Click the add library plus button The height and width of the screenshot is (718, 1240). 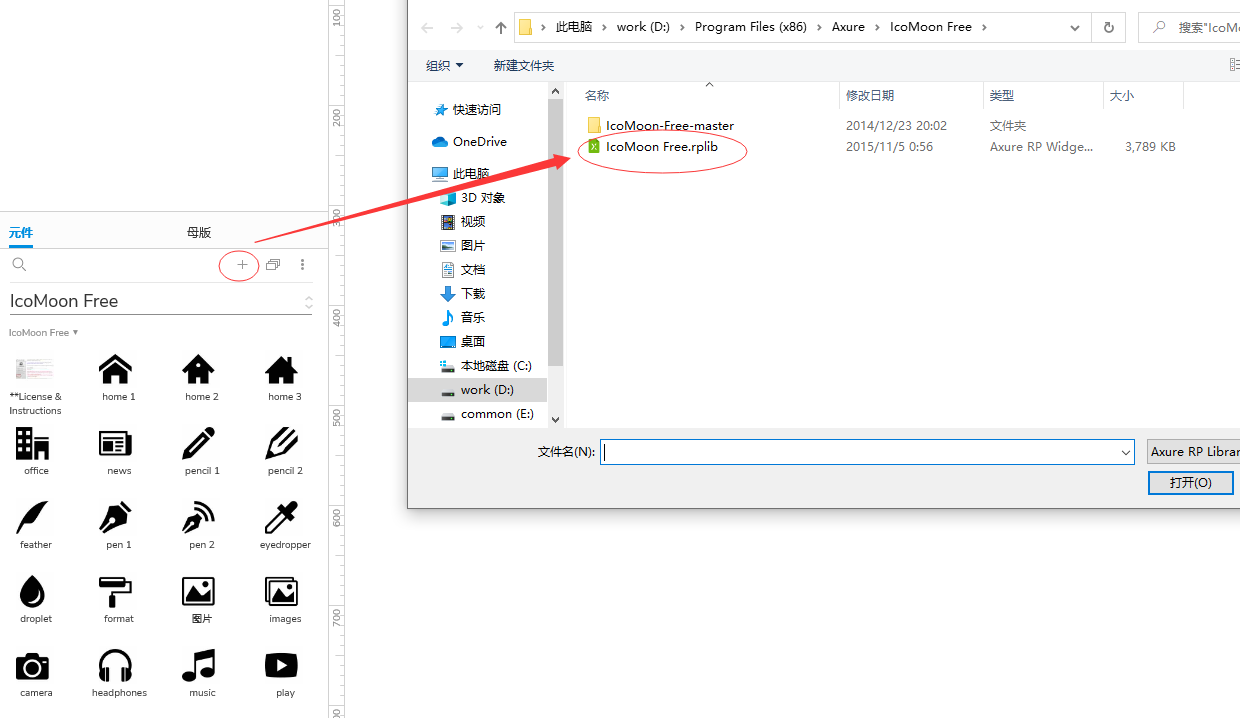pyautogui.click(x=242, y=265)
